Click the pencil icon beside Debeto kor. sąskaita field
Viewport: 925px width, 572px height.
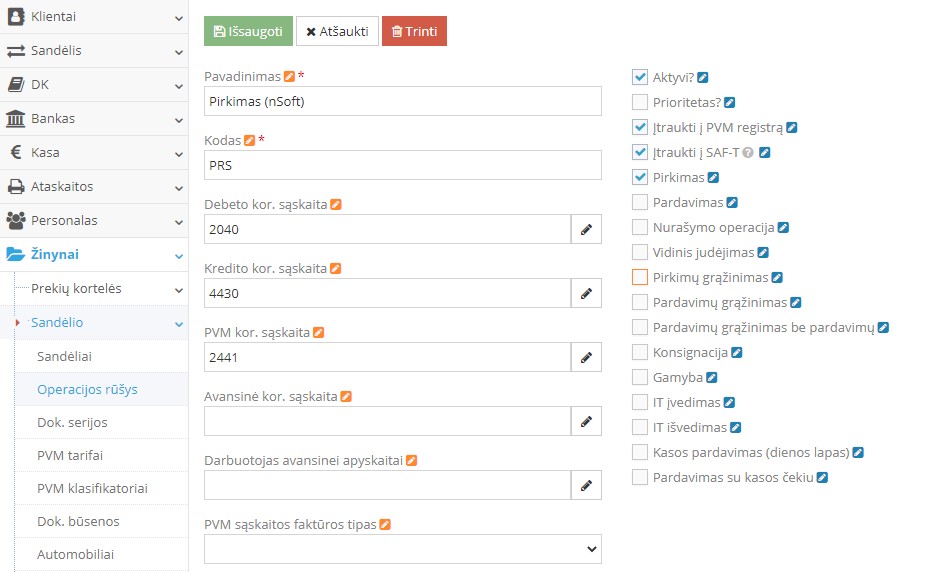tap(586, 230)
